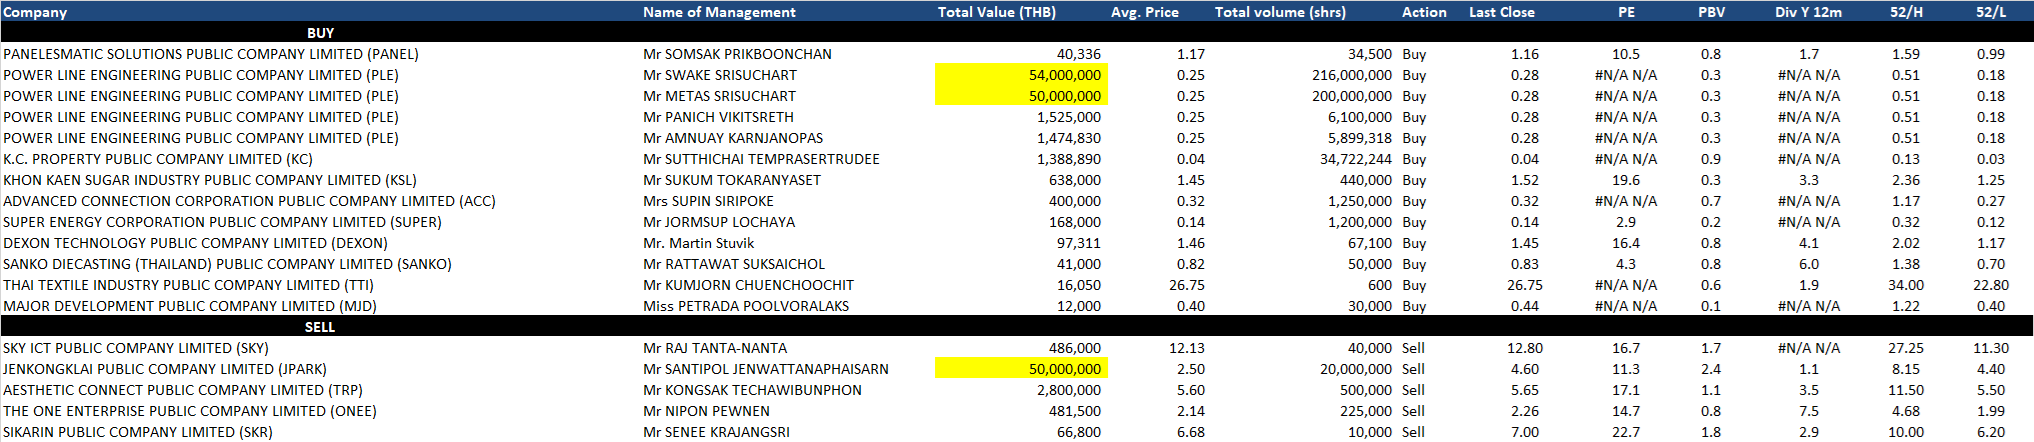The image size is (2034, 442).
Task: Select the BUY section header row
Action: click(x=320, y=33)
